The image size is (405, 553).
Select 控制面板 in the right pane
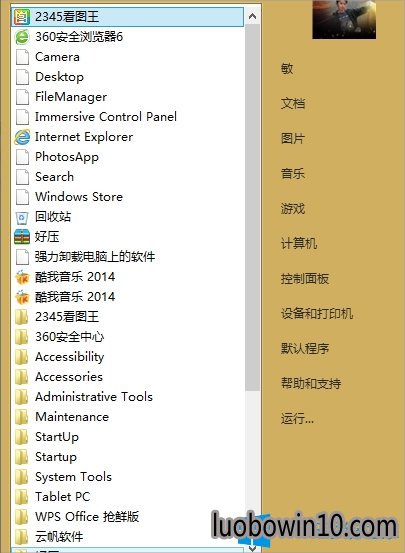point(305,279)
